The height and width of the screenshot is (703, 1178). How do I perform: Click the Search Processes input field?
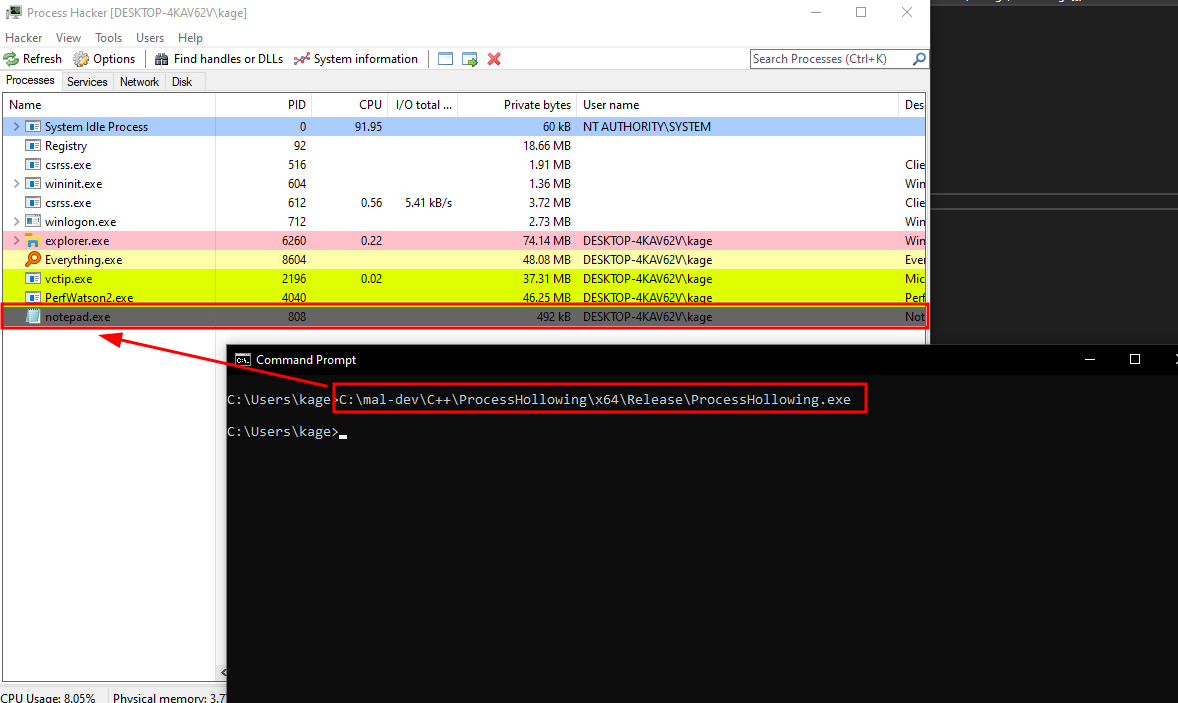point(830,59)
